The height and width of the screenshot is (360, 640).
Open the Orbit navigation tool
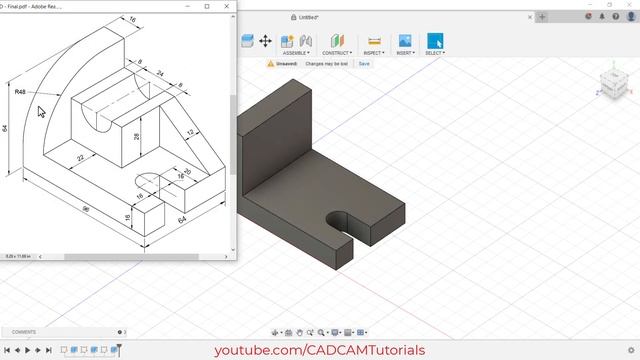(x=276, y=333)
